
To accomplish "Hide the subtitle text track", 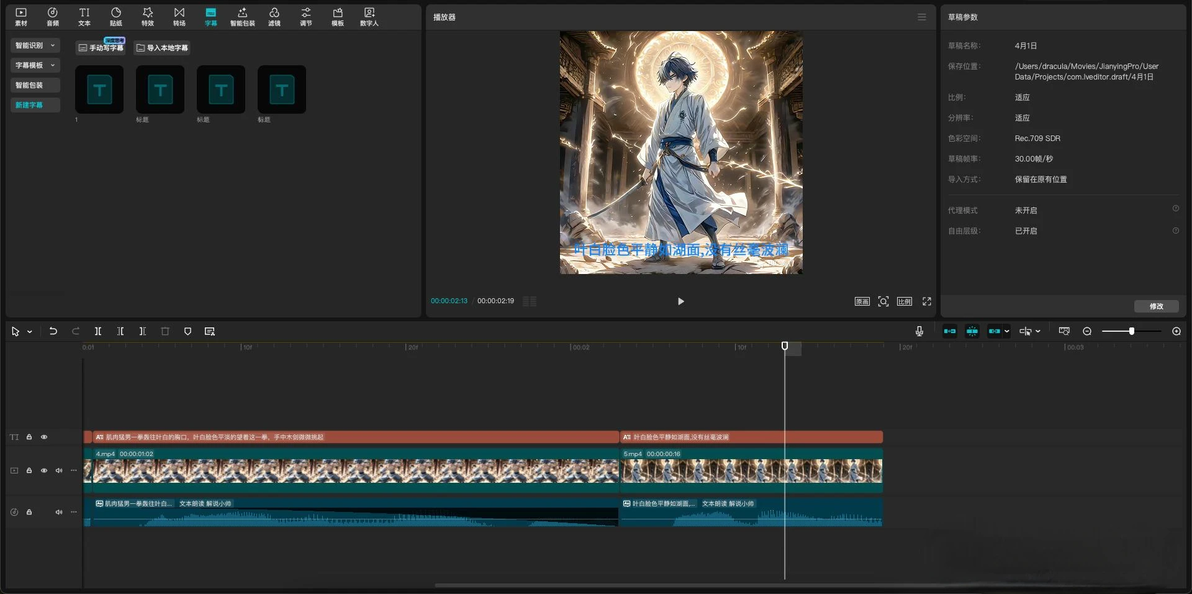I will tap(44, 437).
